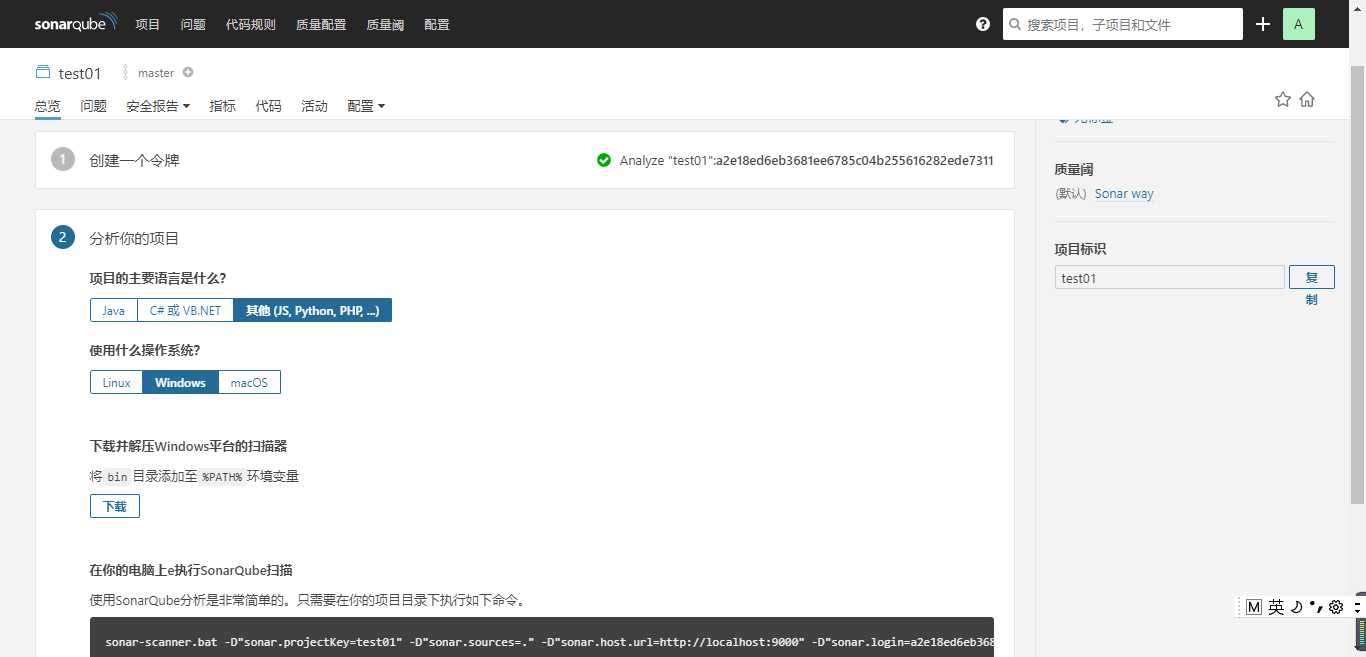Click the 使用什么操作系统? question text
Viewport: 1366px width, 657px height.
pos(144,350)
